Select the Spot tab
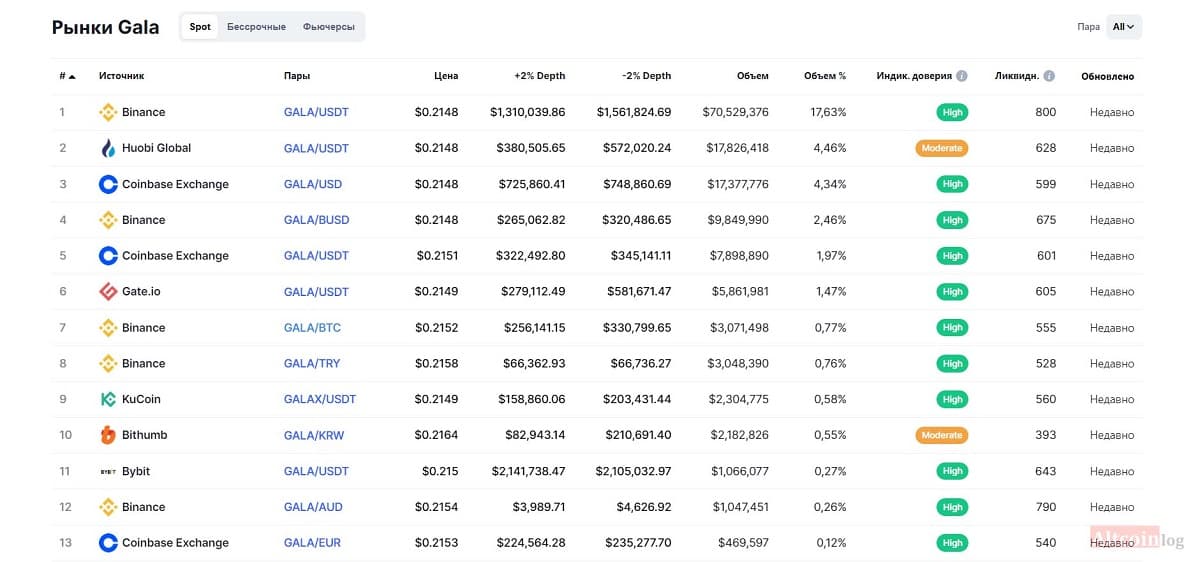Screen dimensions: 1200x562 coord(200,27)
